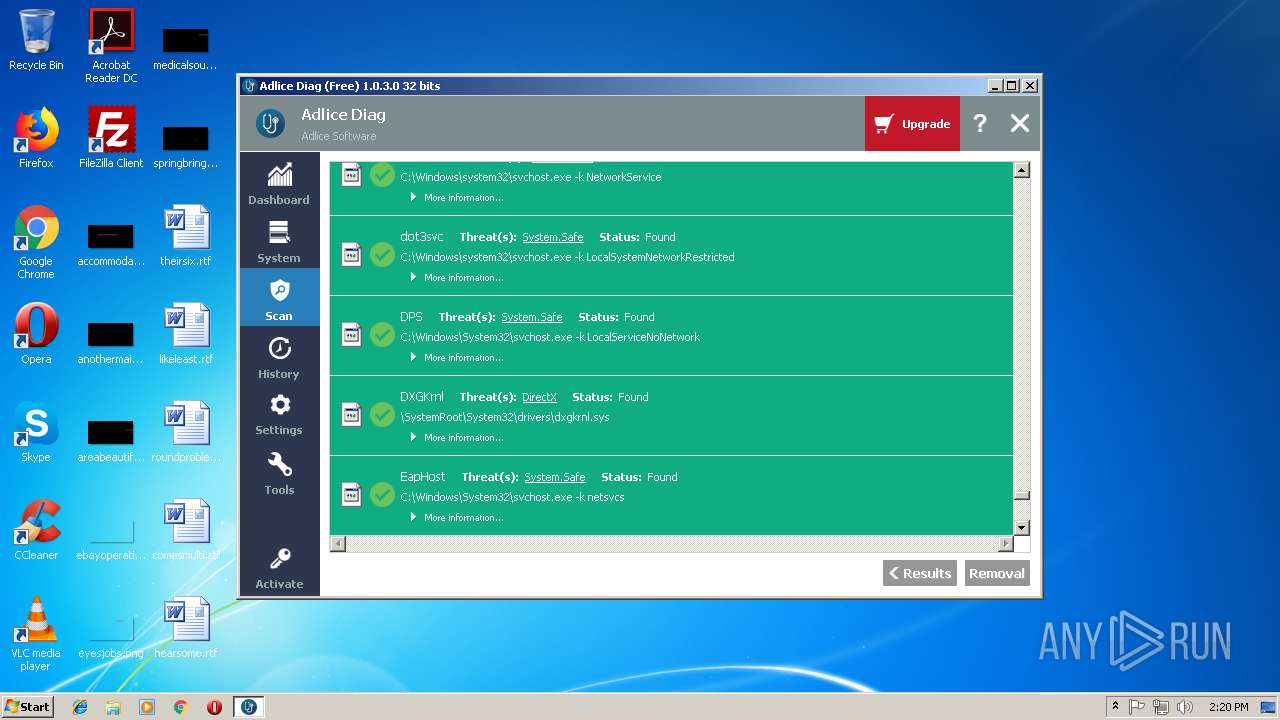
Task: Select dot3svc service name text
Action: coord(422,237)
